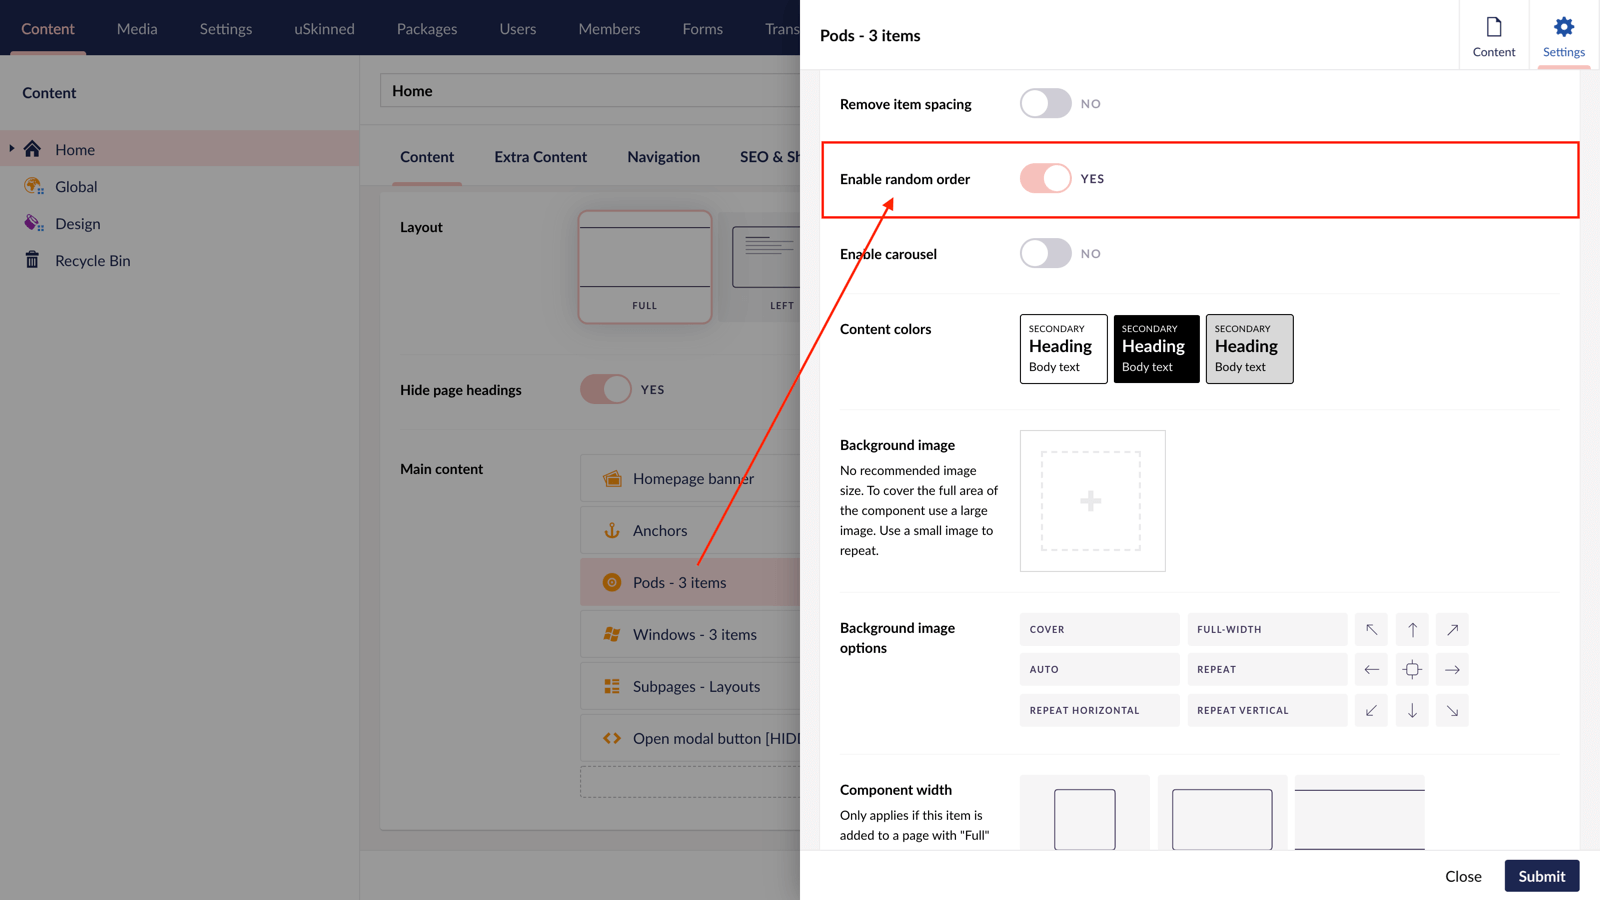This screenshot has width=1600, height=900.
Task: Click the Pods - 3 items bullseye icon
Action: point(612,582)
